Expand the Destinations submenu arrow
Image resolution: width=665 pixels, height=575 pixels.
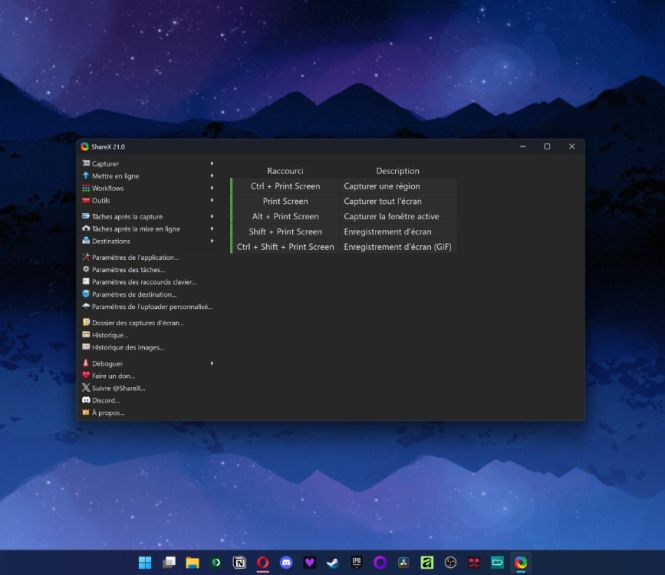click(x=212, y=241)
